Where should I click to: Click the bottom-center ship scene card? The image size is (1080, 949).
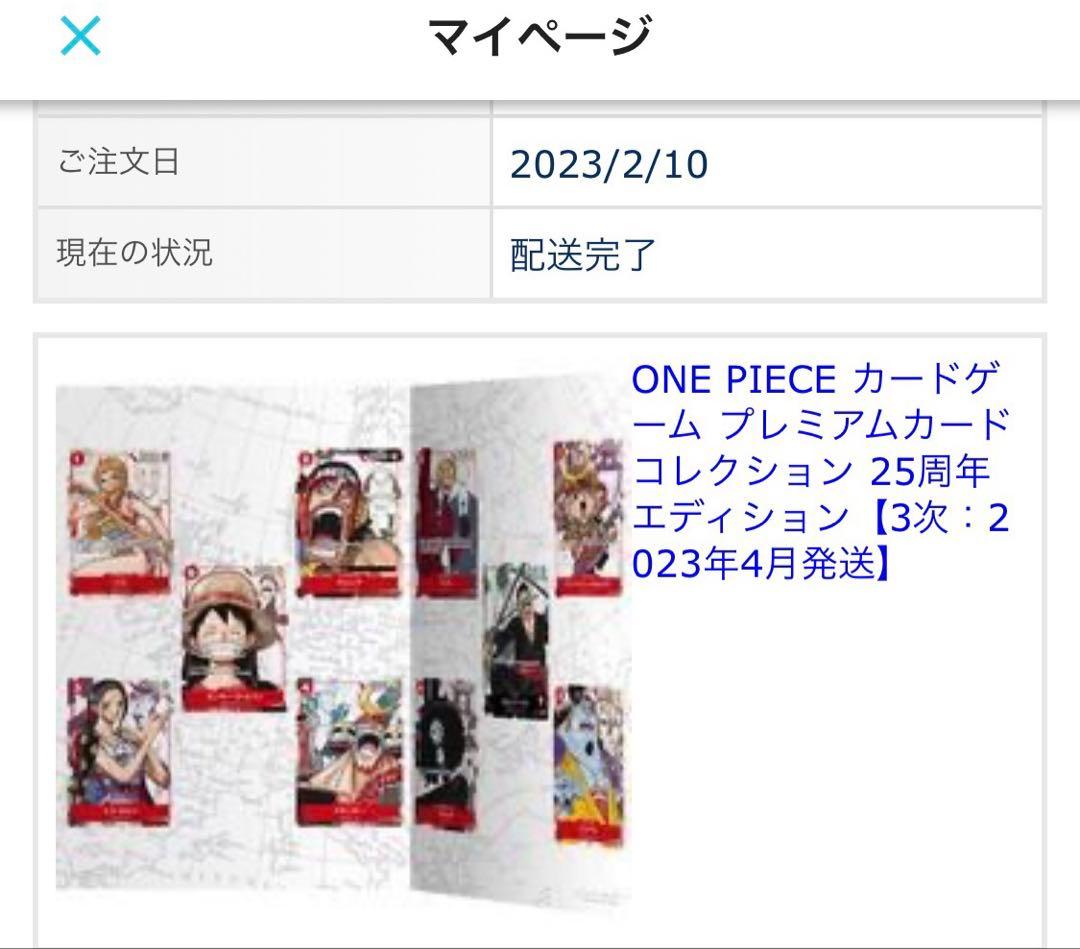[349, 752]
